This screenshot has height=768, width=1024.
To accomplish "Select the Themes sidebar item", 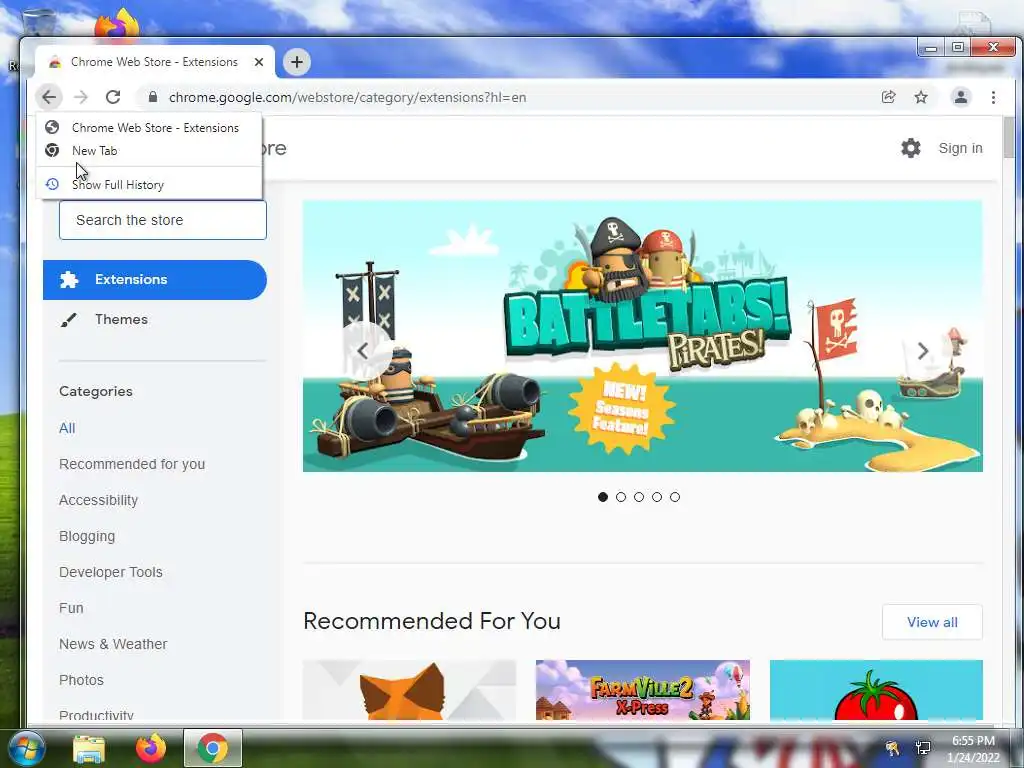I will tap(155, 319).
